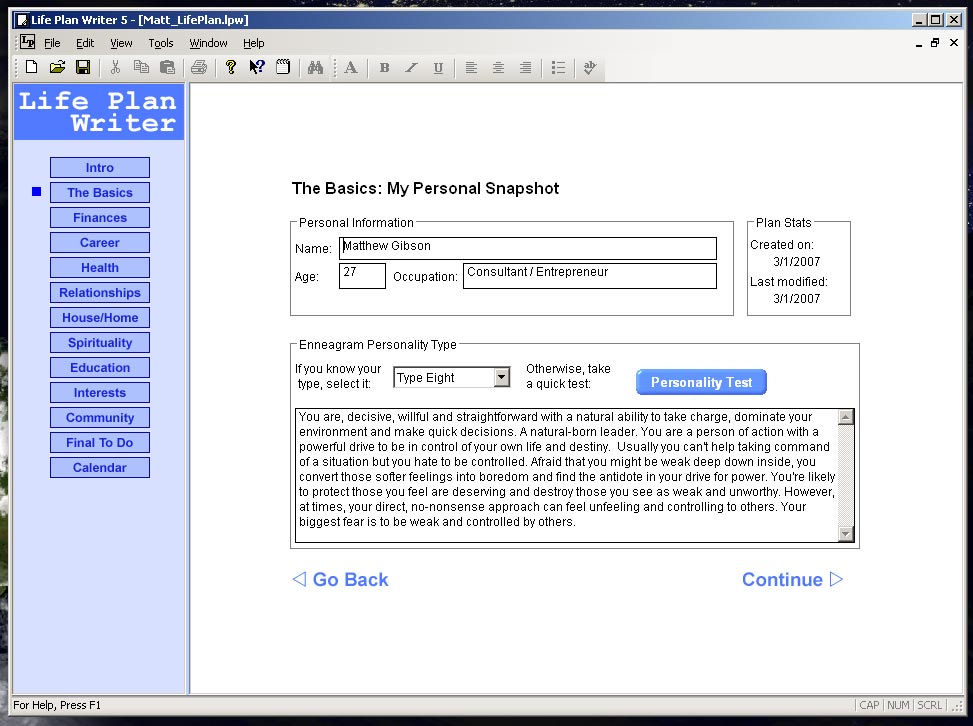
Task: Expand the Enneagram type dropdown arrow
Action: [x=501, y=377]
